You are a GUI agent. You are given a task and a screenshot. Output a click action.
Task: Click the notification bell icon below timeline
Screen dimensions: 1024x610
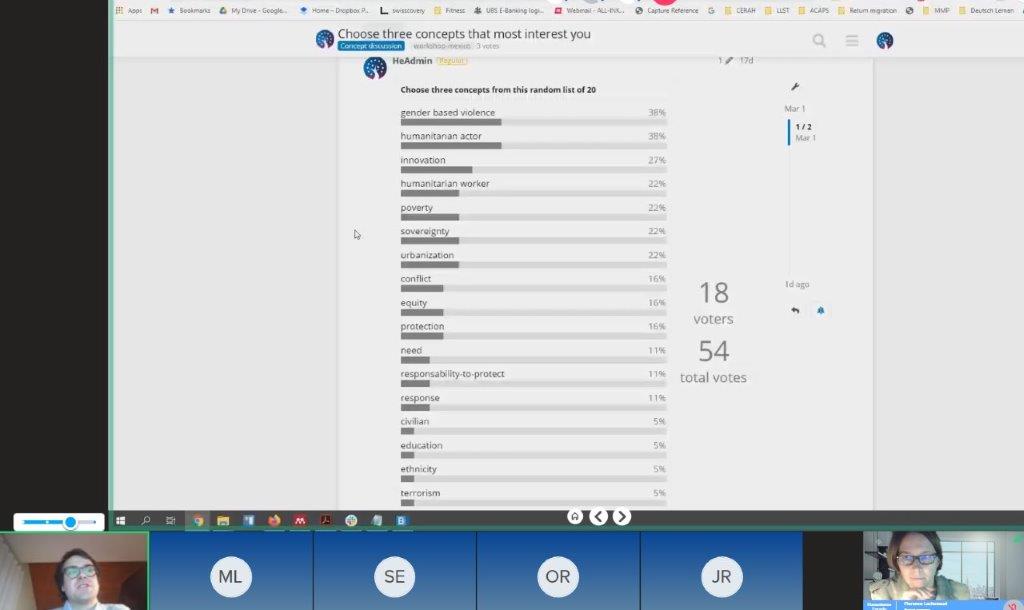click(x=820, y=310)
